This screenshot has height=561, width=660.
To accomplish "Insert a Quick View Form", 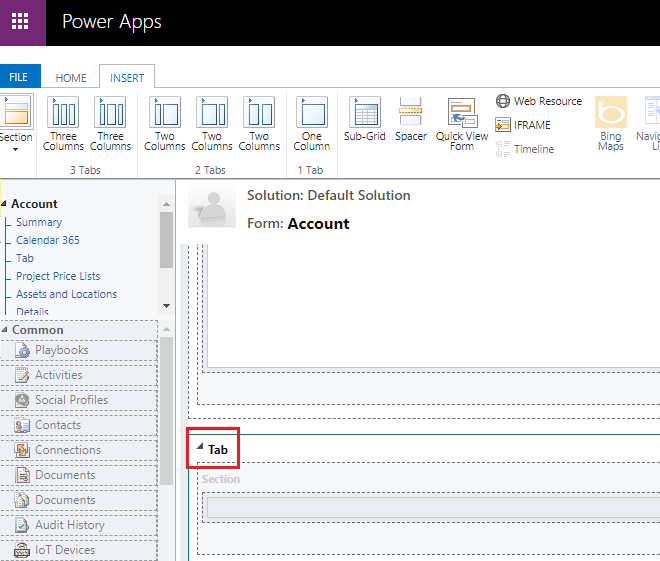I will tap(462, 124).
